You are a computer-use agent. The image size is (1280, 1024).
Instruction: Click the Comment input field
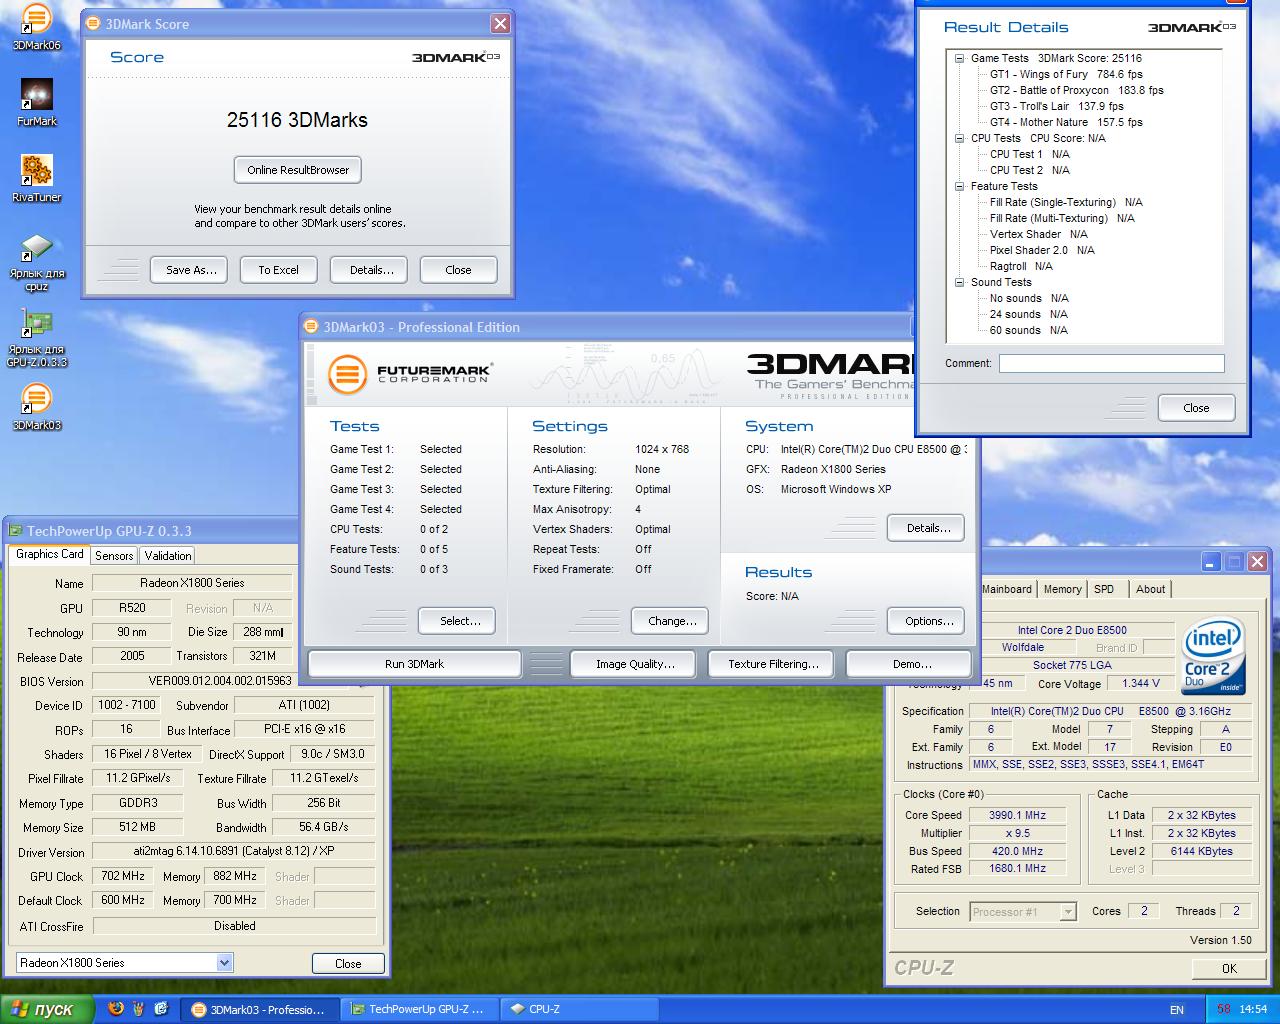pos(1111,364)
